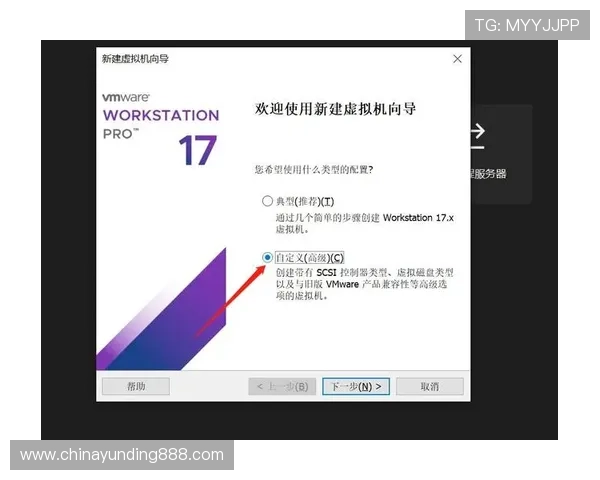Image resolution: width=600 pixels, height=480 pixels.
Task: Click the arrow icon in the background window
Action: point(478,137)
